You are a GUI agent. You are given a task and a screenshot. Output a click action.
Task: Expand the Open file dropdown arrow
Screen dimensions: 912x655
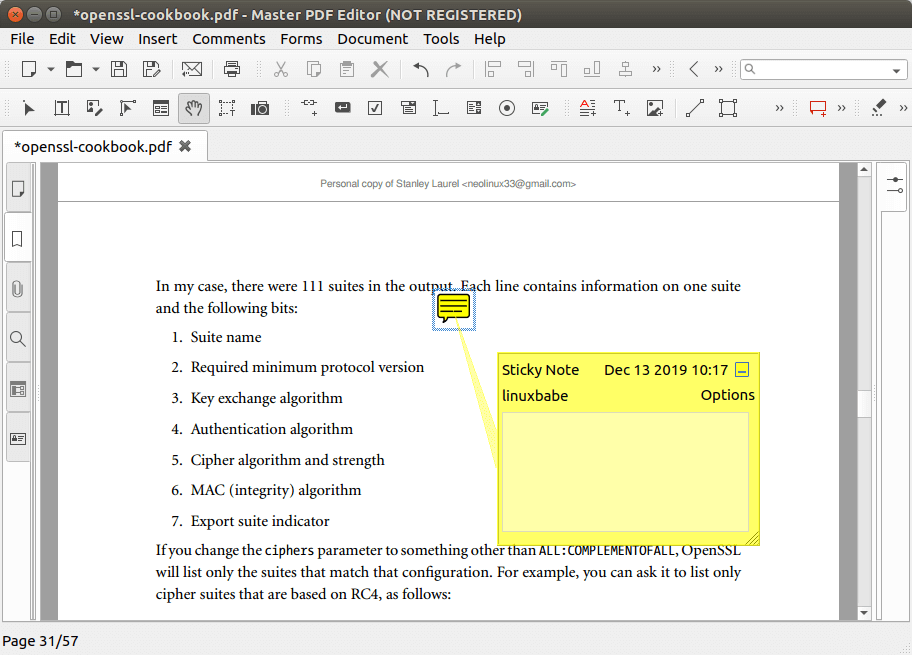click(x=96, y=69)
